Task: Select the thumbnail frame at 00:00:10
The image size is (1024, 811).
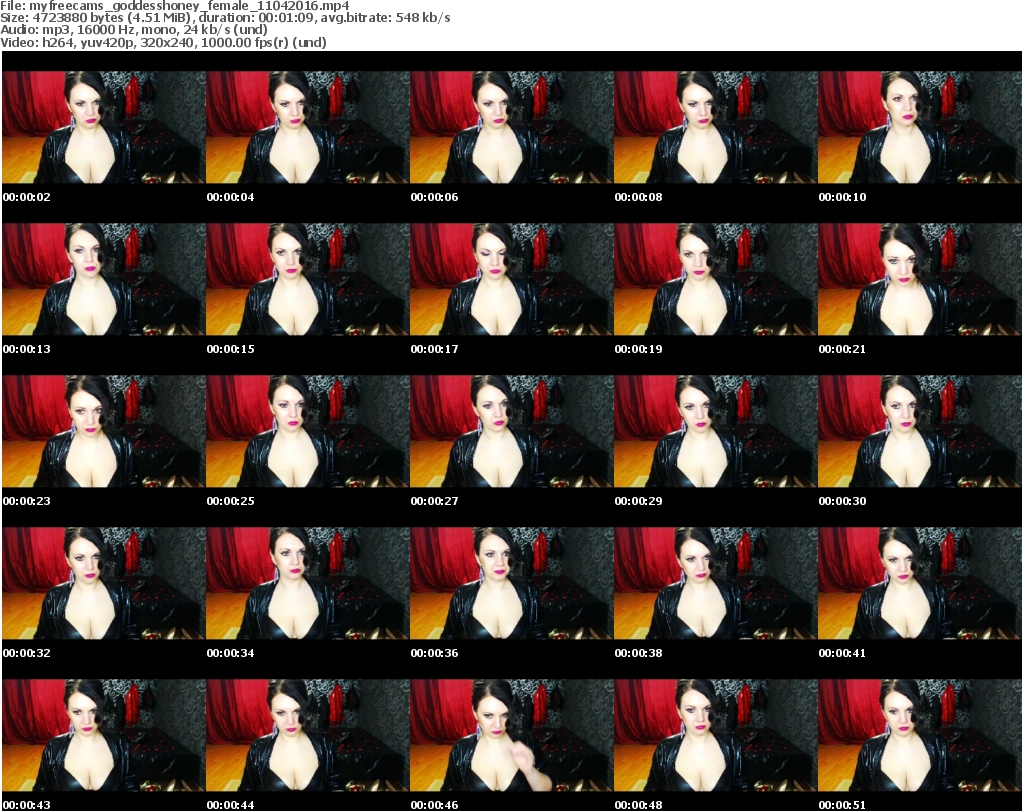Action: [920, 127]
